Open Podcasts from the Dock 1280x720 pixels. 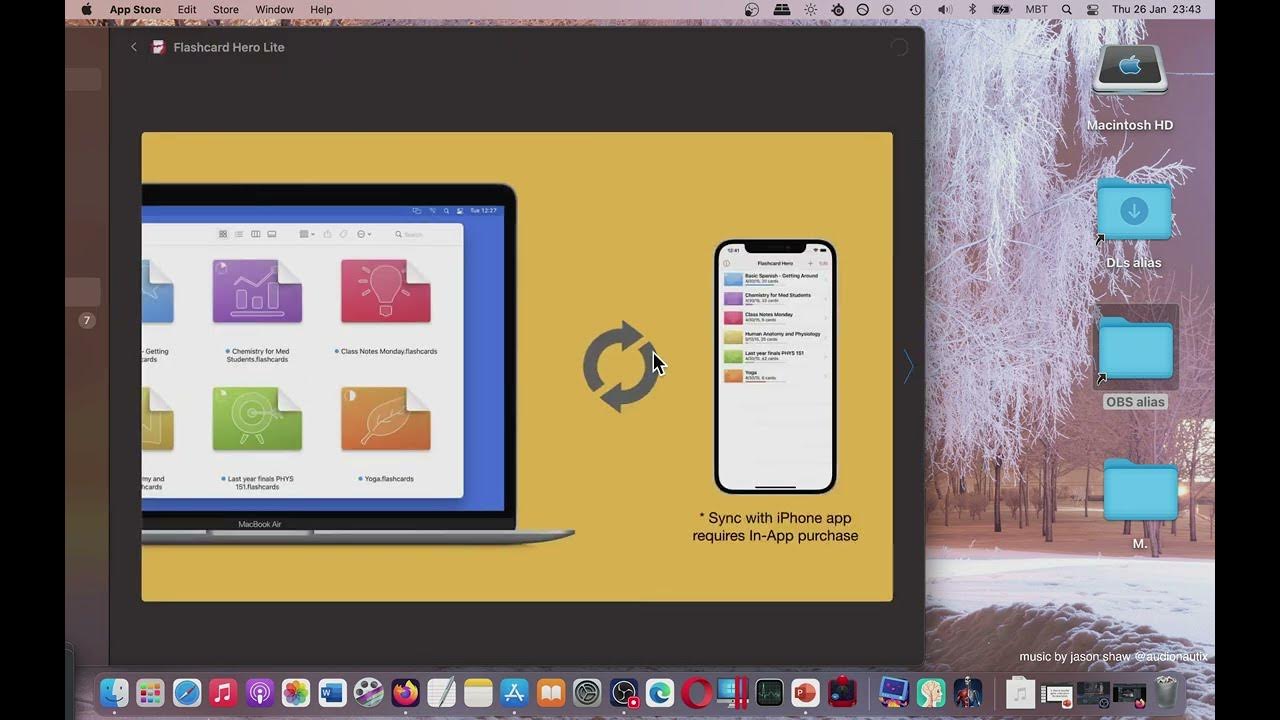pyautogui.click(x=259, y=692)
